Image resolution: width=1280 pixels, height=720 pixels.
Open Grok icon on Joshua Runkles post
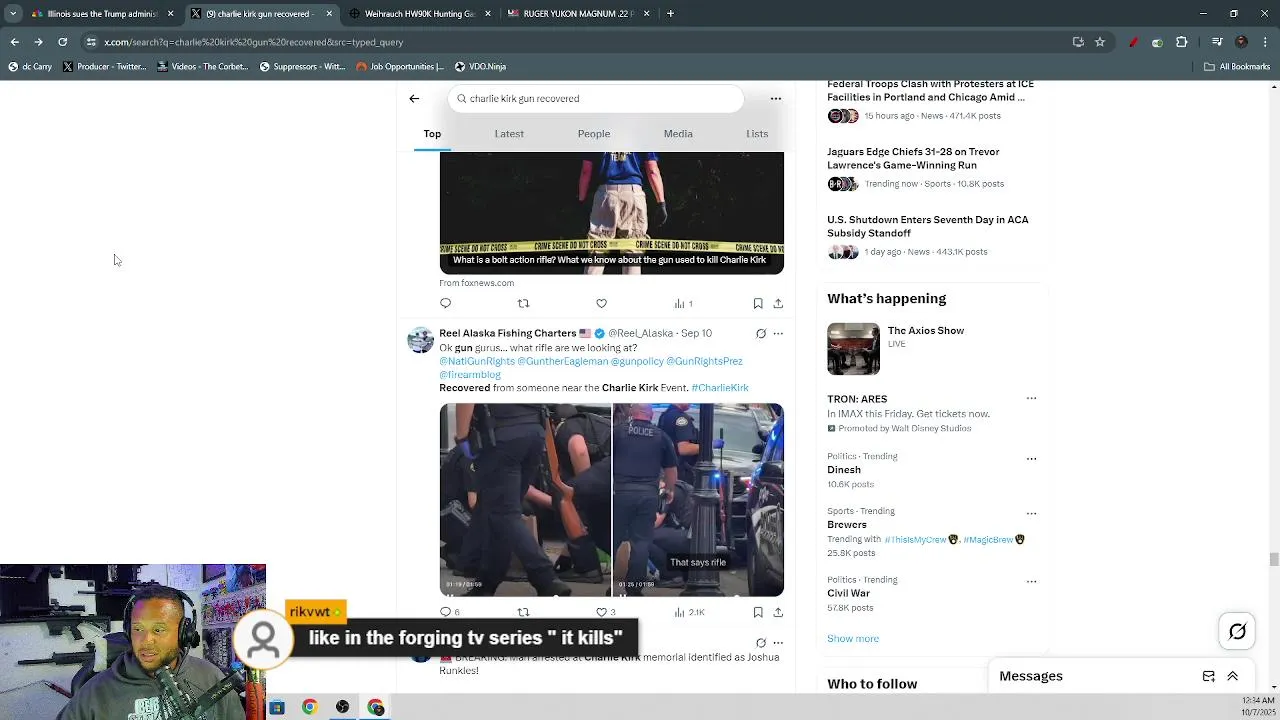(761, 643)
